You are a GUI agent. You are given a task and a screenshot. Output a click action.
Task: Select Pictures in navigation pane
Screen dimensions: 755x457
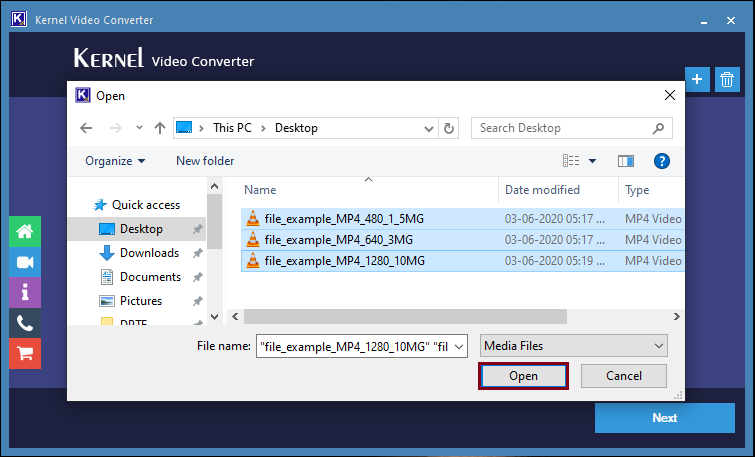[141, 301]
